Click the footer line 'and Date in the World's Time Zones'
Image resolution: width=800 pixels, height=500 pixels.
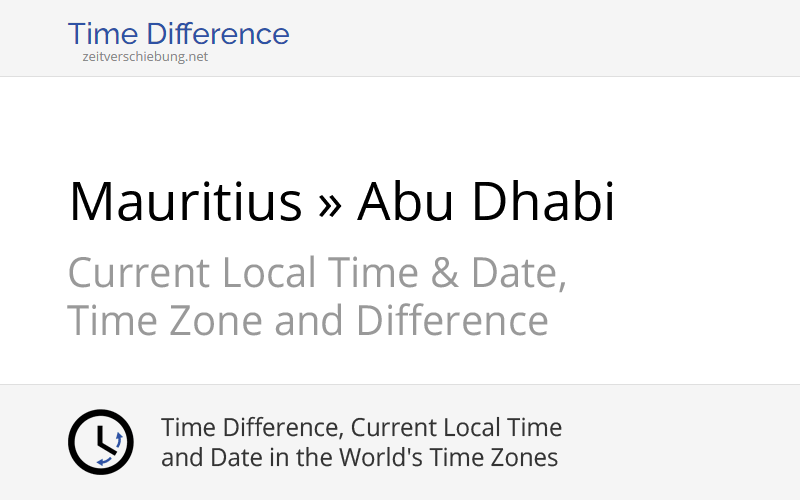click(359, 458)
